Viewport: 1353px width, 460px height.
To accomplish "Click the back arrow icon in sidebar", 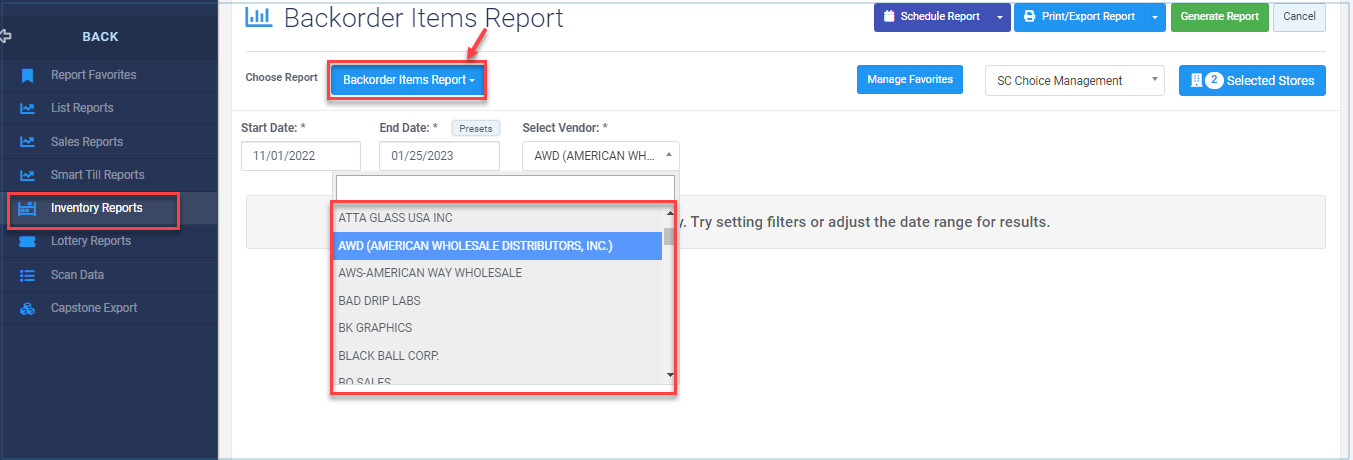I will coord(6,36).
